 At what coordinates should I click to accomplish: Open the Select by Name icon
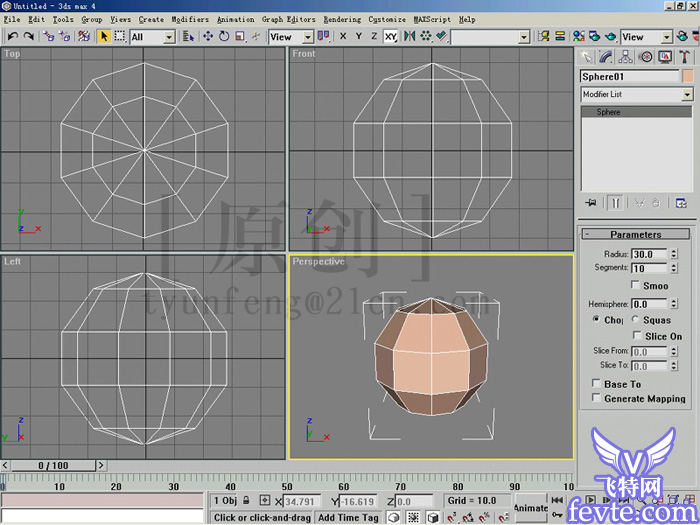coord(188,37)
